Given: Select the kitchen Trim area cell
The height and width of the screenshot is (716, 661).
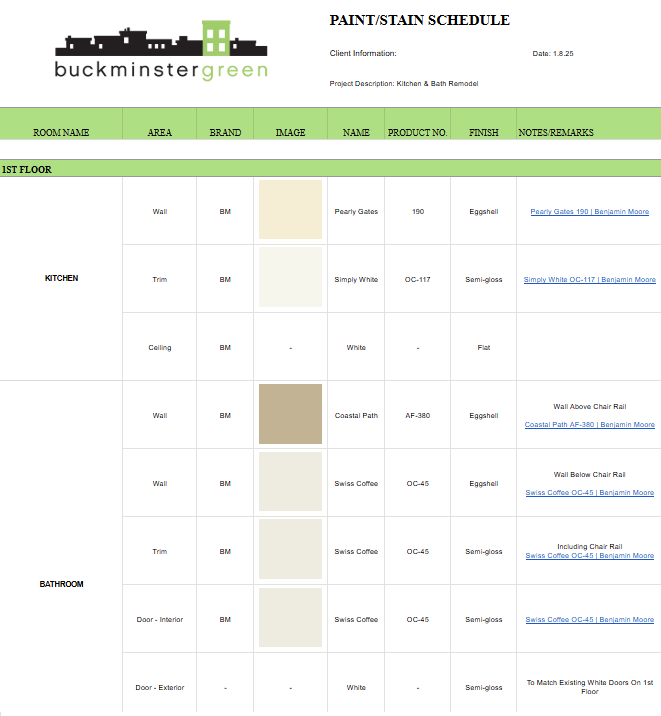Looking at the screenshot, I should (x=160, y=279).
